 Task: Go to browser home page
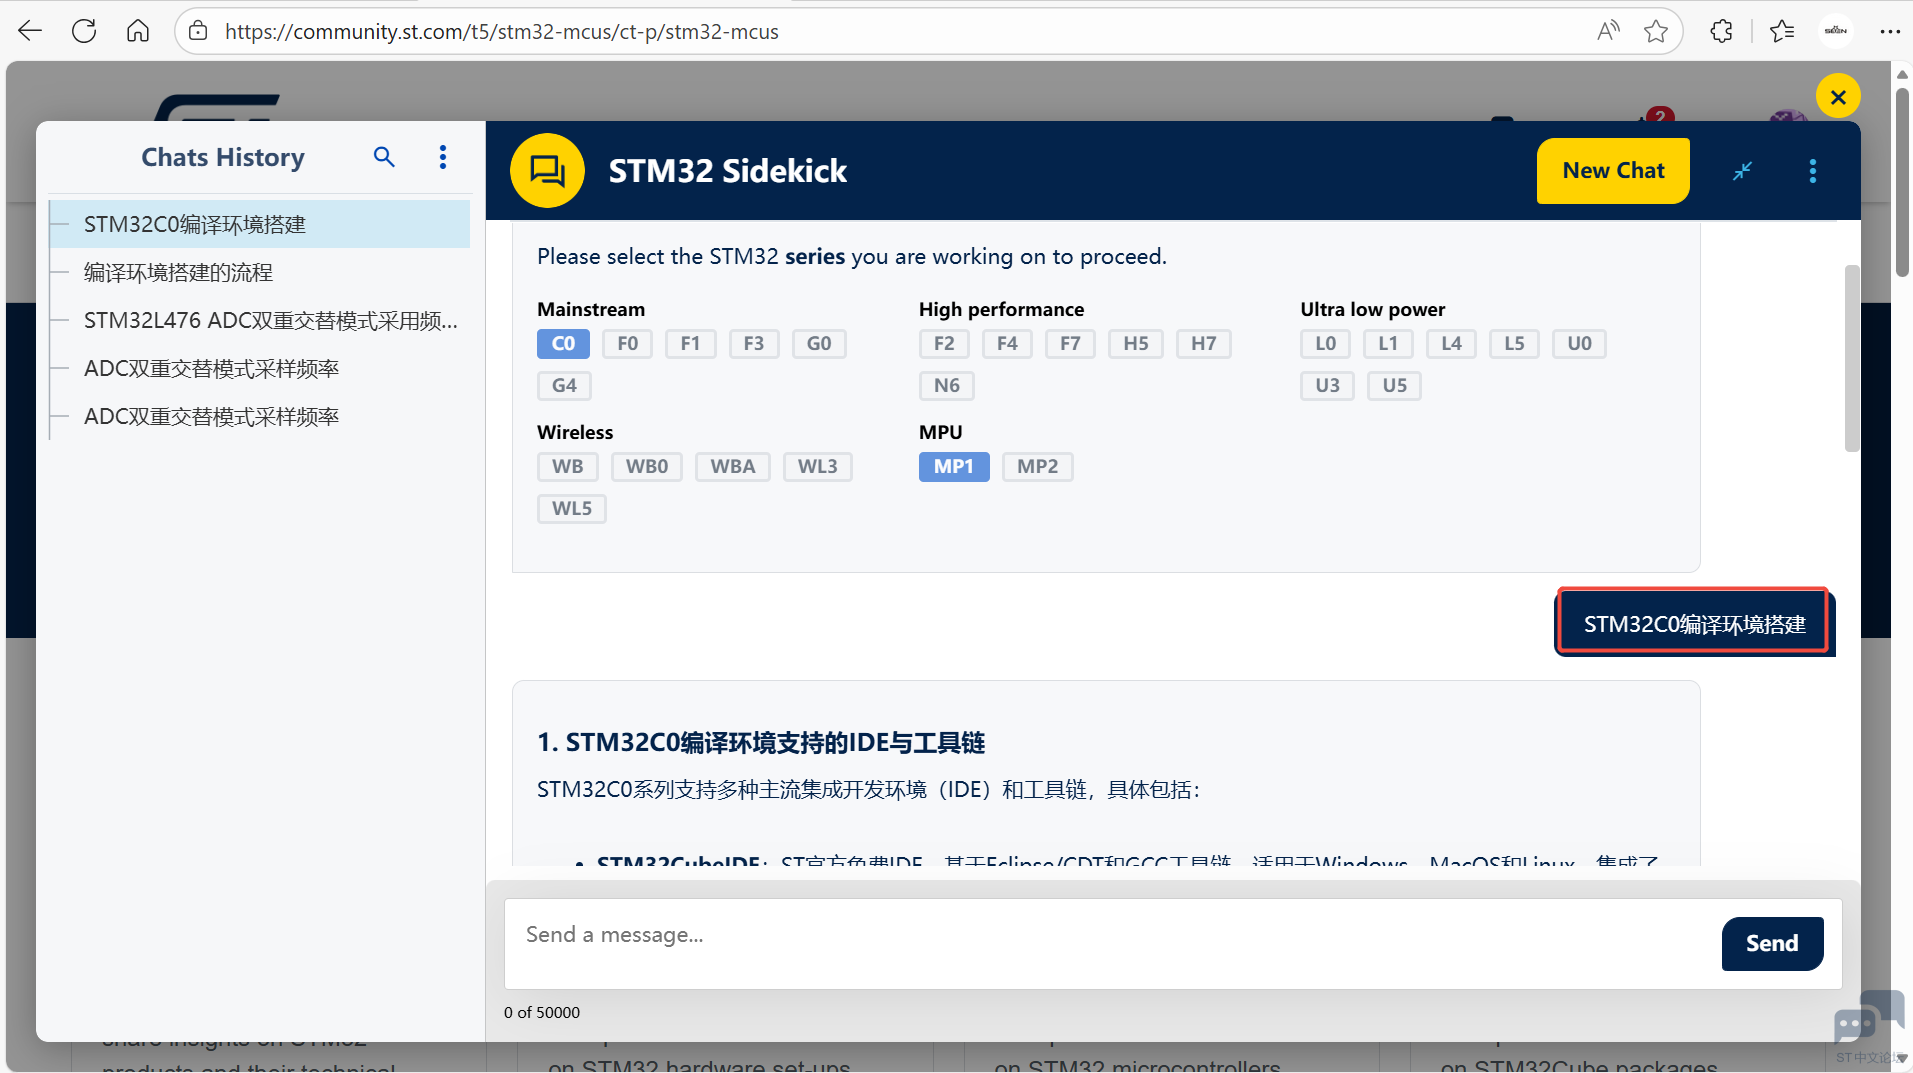pyautogui.click(x=138, y=31)
